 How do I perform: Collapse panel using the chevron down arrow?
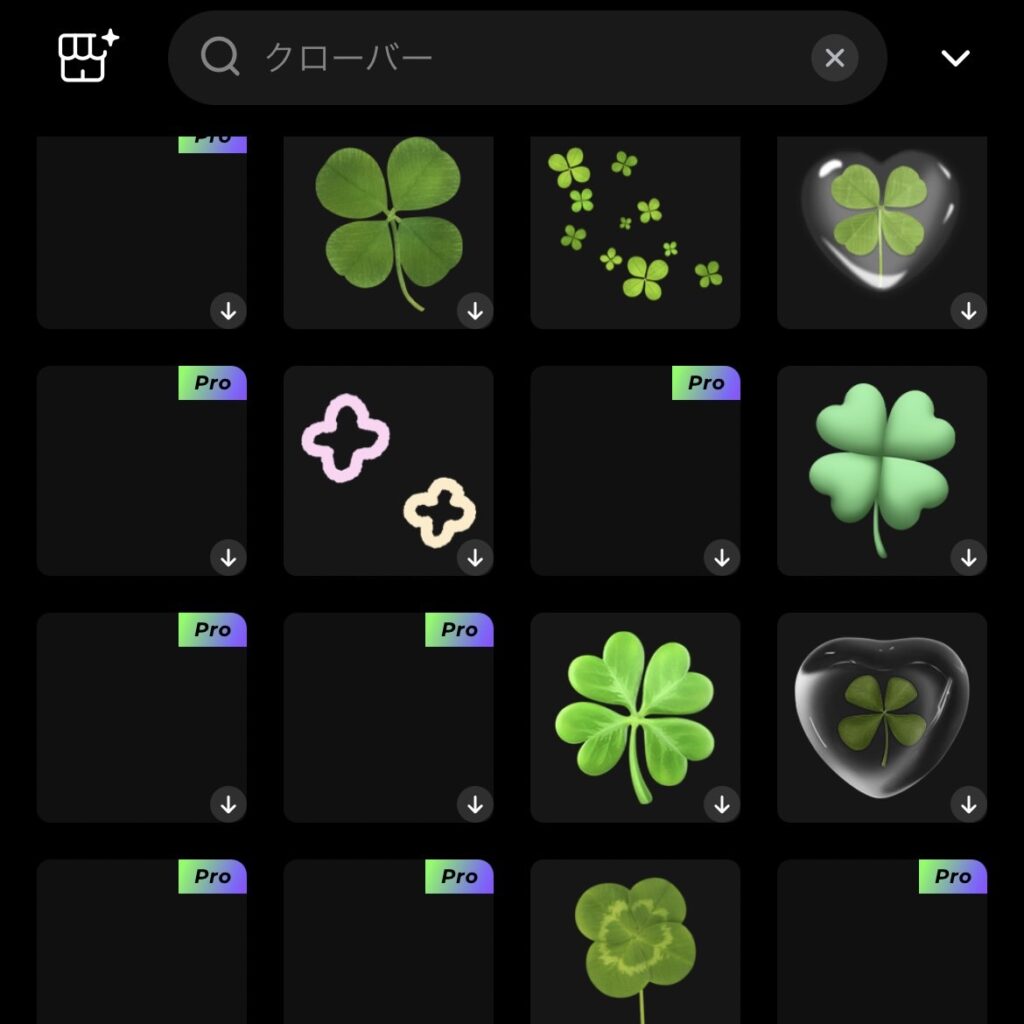(955, 58)
